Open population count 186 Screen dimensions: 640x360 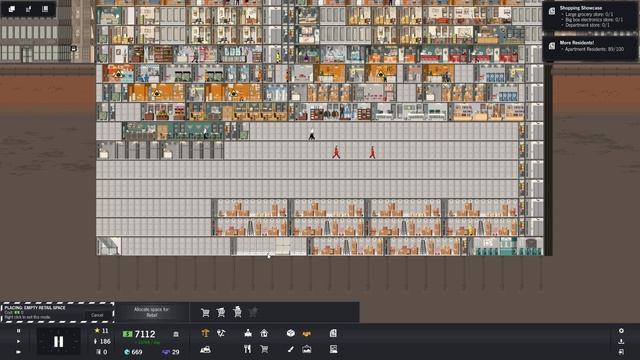pos(102,341)
